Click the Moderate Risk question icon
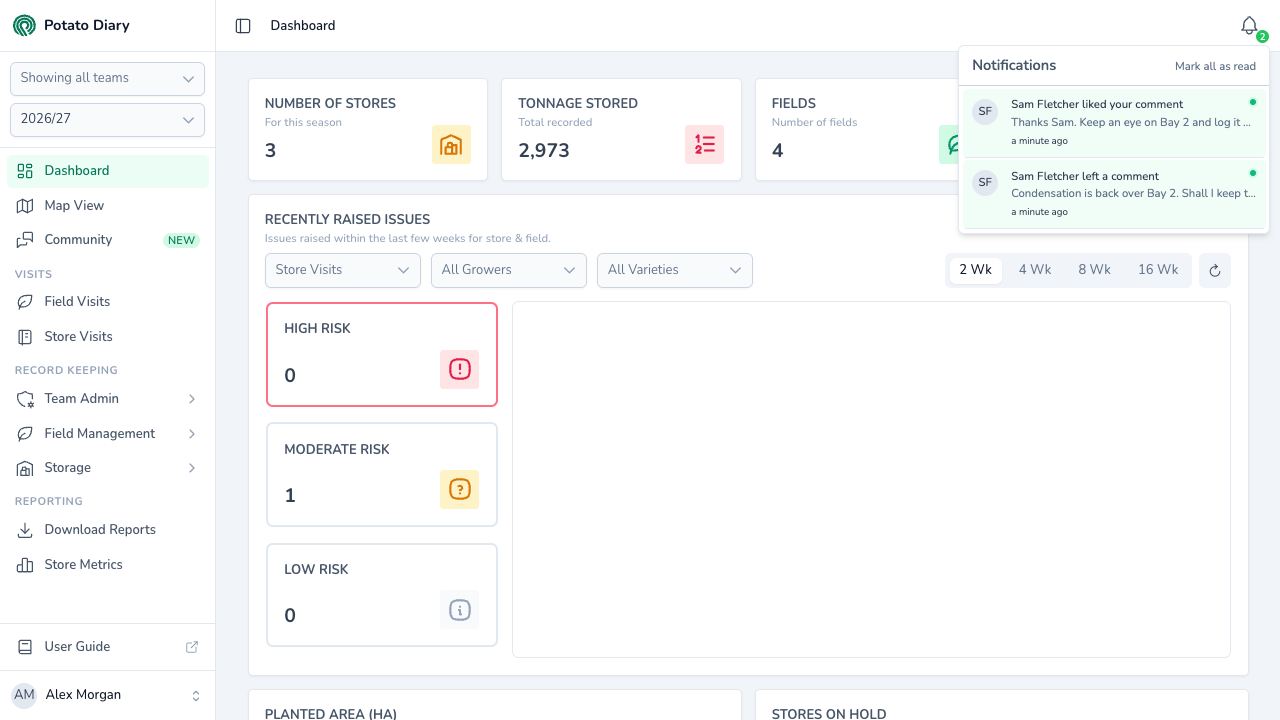The image size is (1280, 720). coord(459,490)
